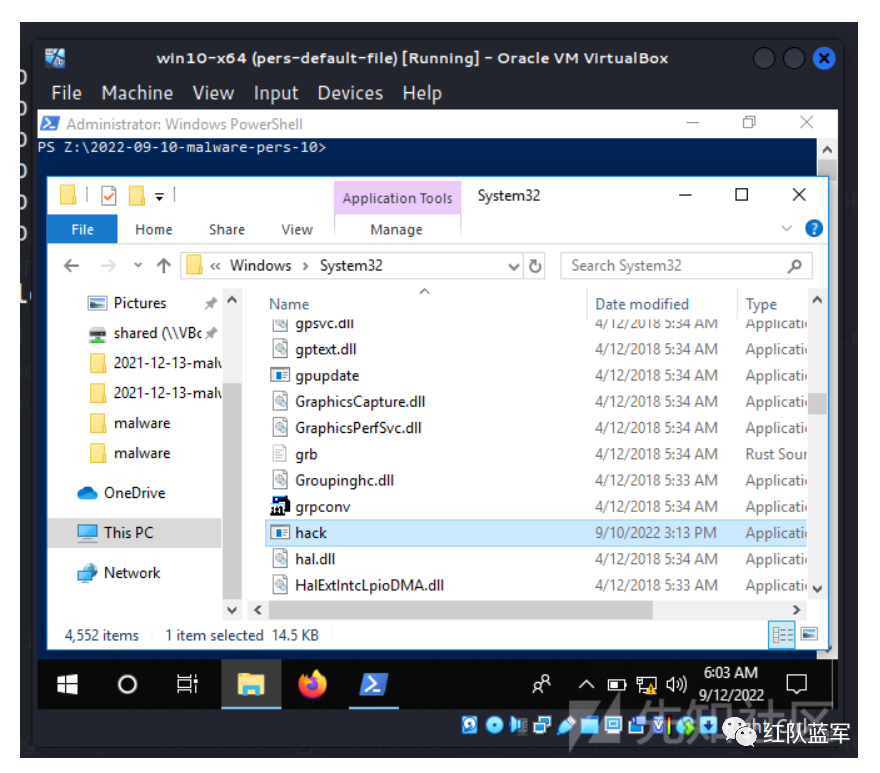Open the Devices menu in VirtualBox
The image size is (880, 773).
point(350,93)
